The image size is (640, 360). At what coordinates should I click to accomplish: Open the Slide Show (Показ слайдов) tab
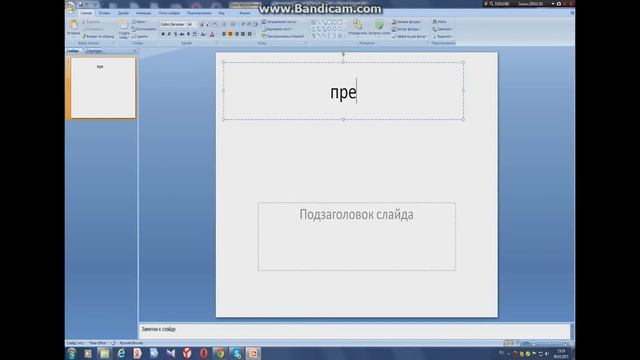169,13
